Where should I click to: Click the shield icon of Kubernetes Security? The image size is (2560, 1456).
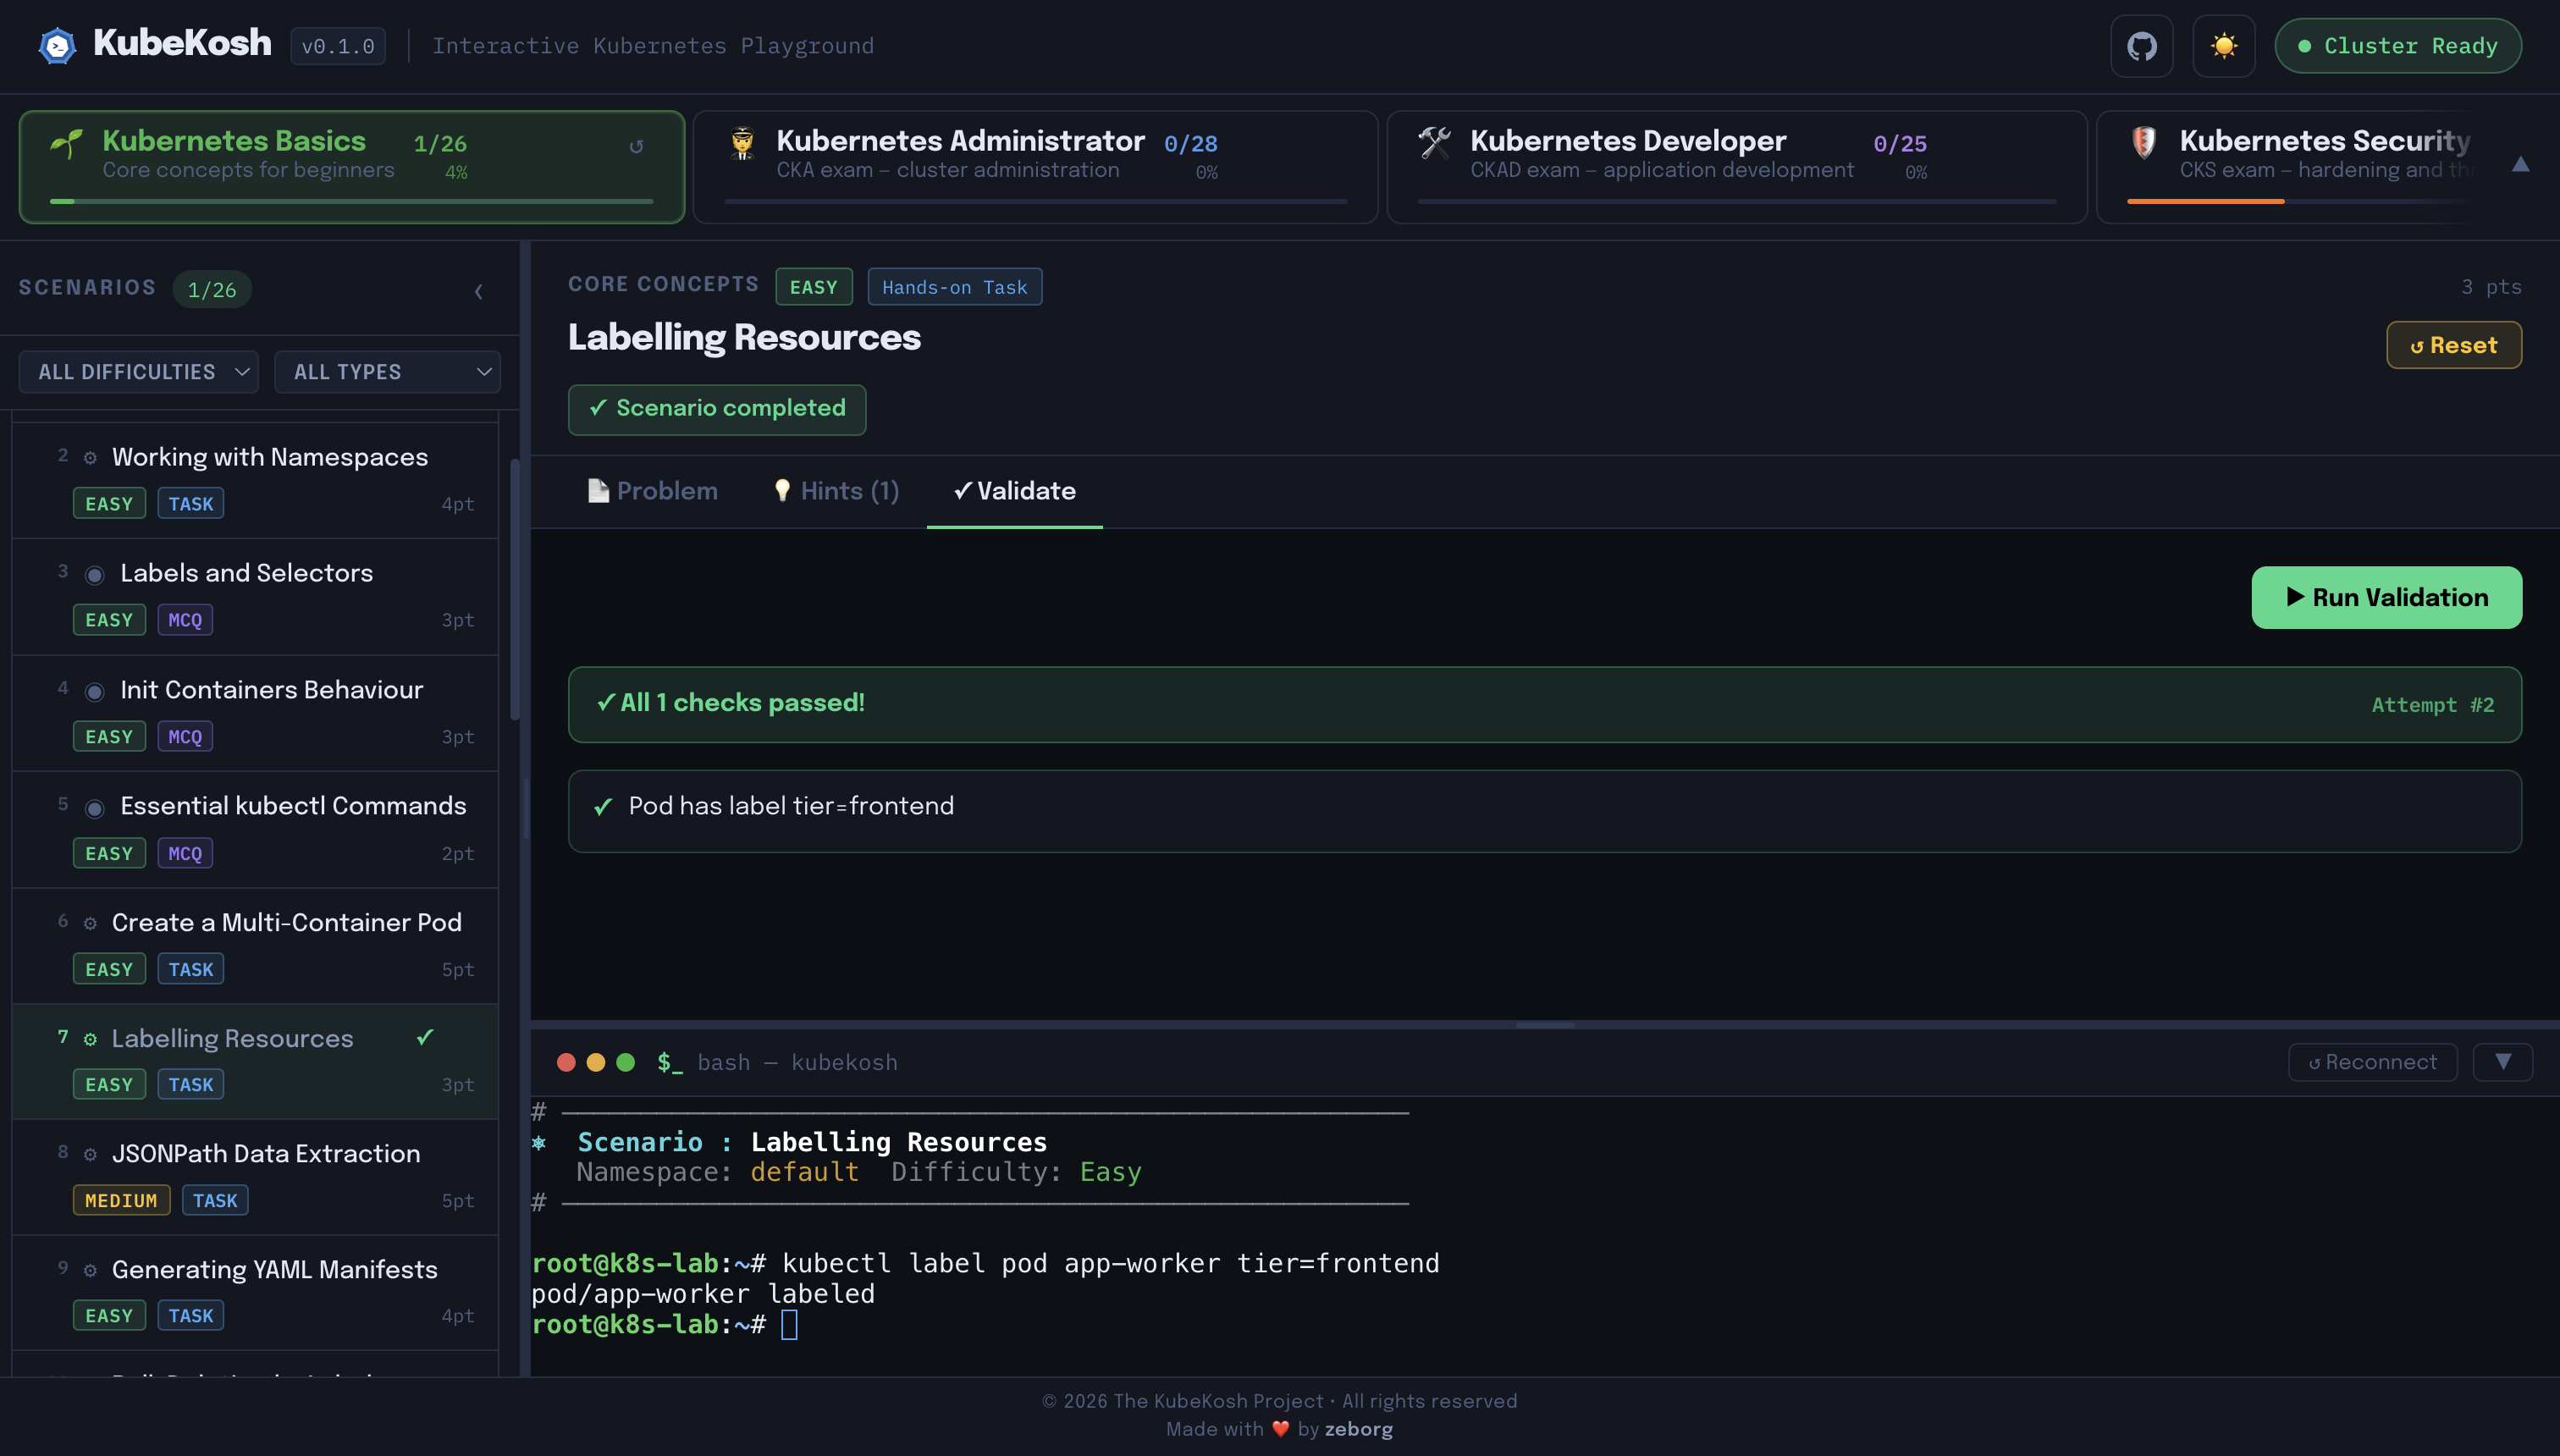tap(2143, 143)
